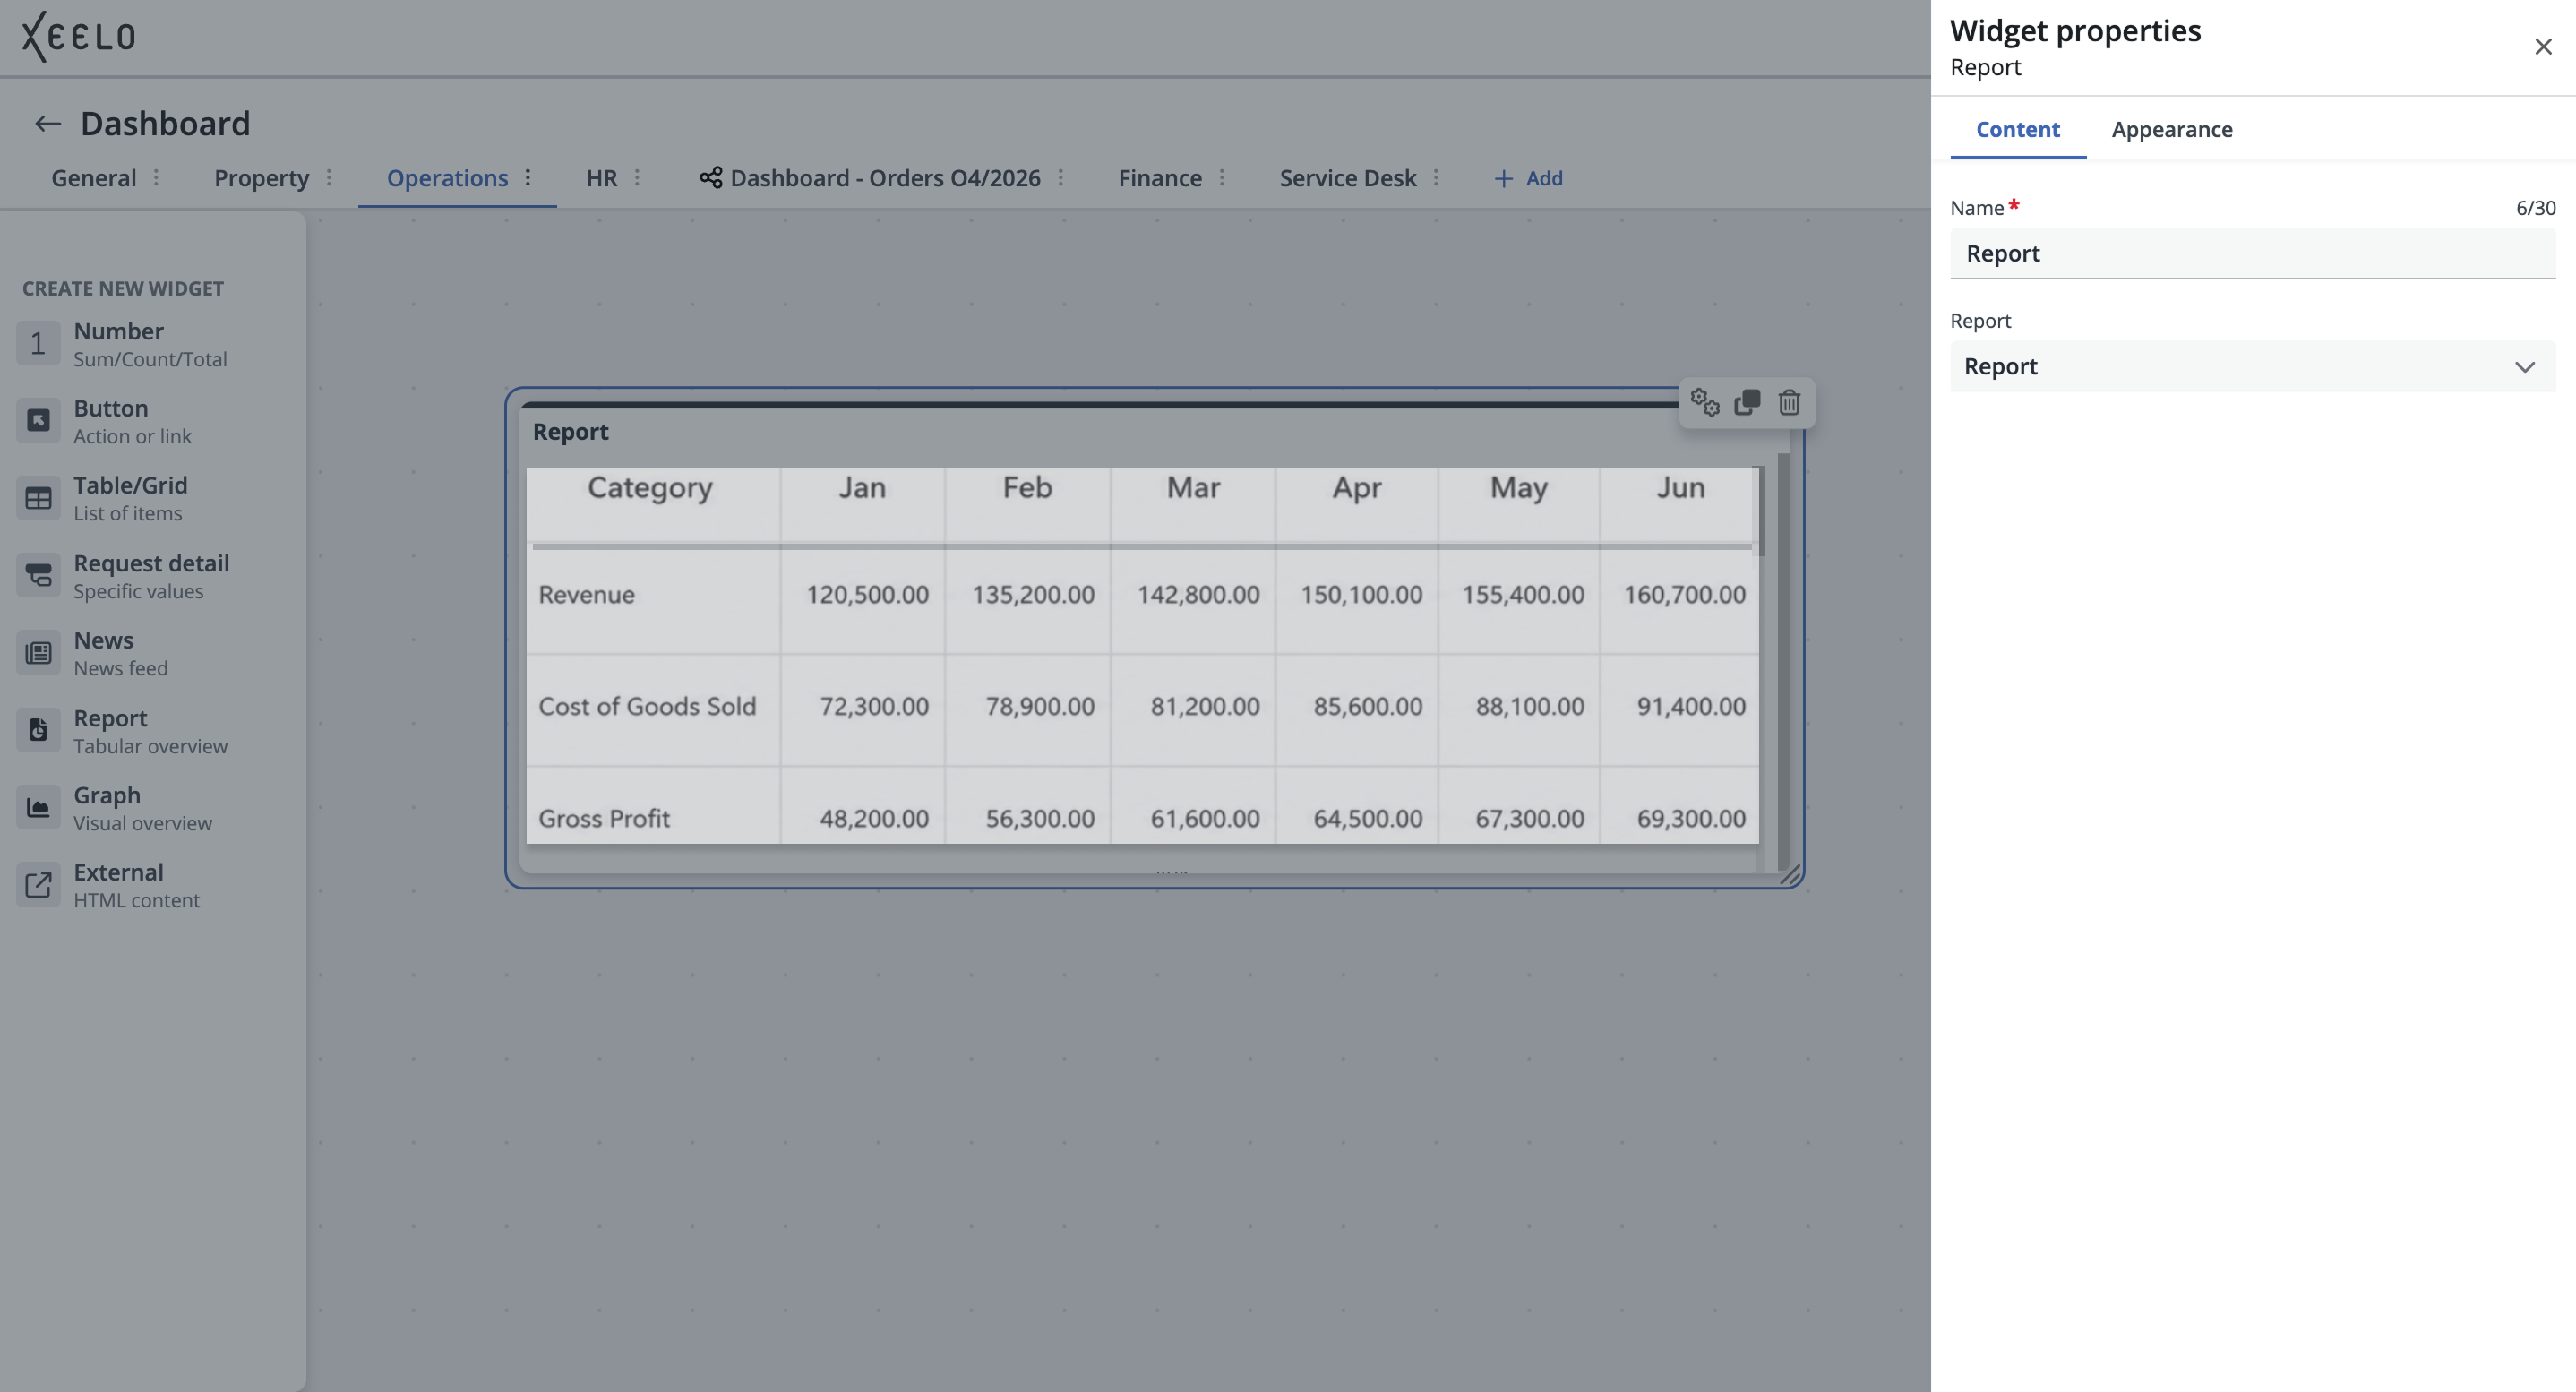Image resolution: width=2576 pixels, height=1392 pixels.
Task: Select the Graph widget icon
Action: pos(38,808)
